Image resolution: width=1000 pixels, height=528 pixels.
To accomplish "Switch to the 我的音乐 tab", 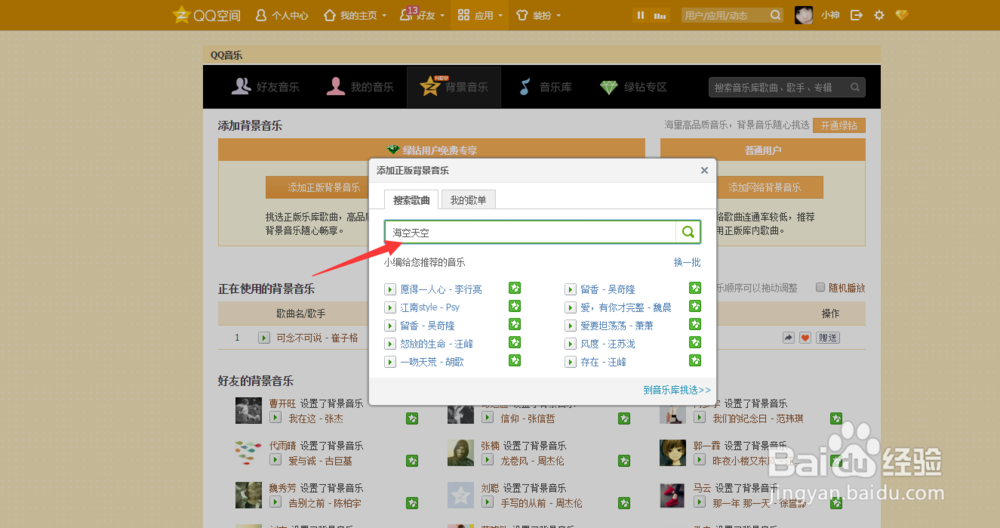I will pos(360,87).
